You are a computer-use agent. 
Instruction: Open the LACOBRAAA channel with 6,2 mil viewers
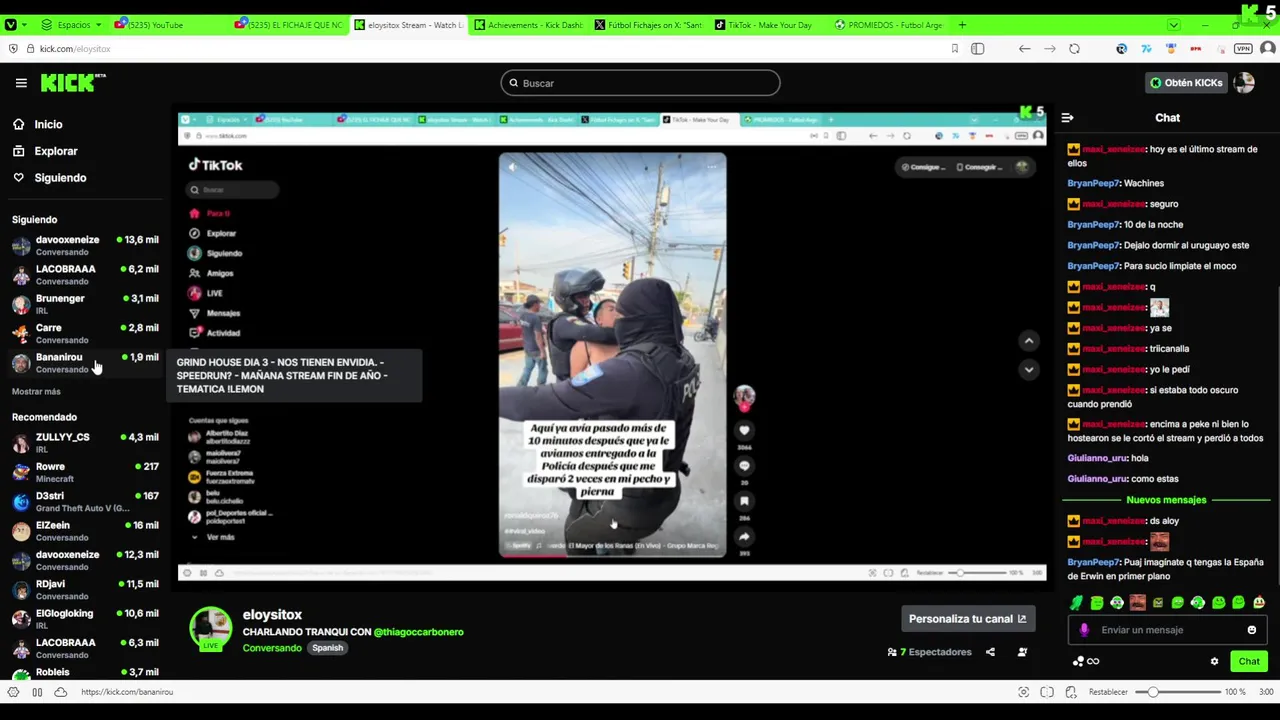click(x=85, y=275)
